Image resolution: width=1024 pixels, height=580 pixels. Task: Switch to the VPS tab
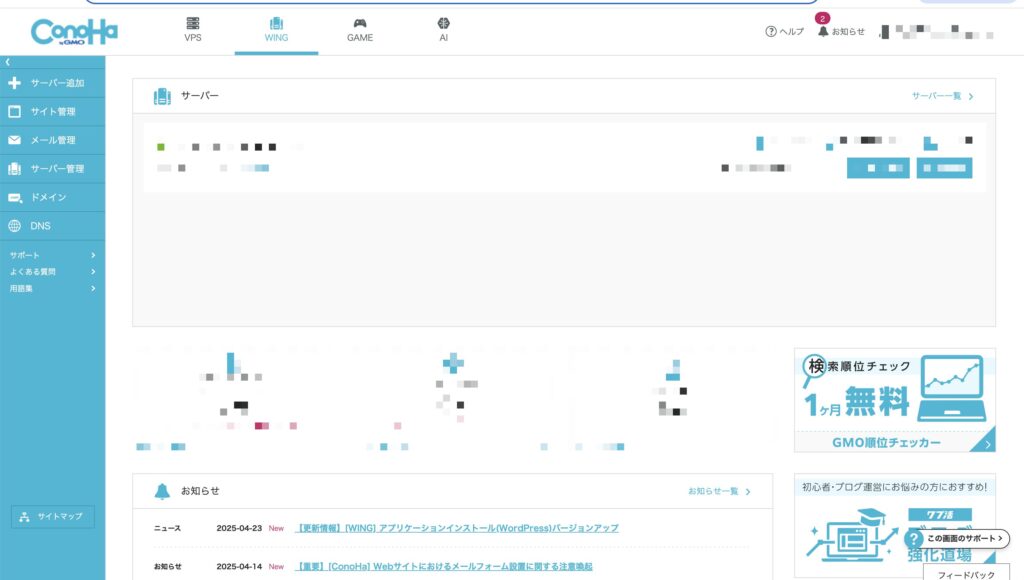(193, 30)
